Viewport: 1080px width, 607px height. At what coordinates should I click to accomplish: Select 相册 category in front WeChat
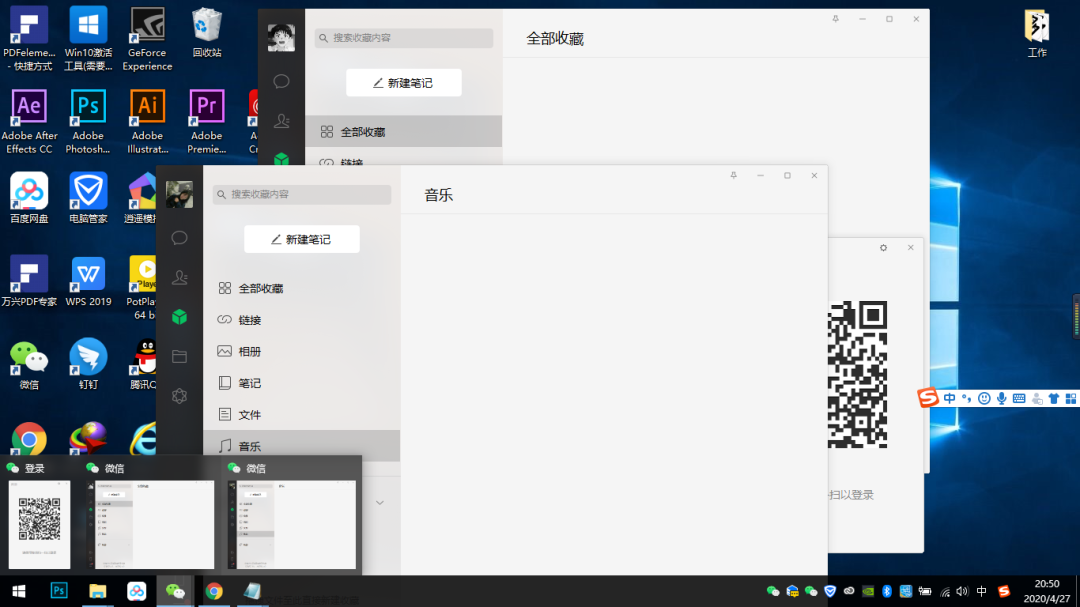[x=302, y=351]
